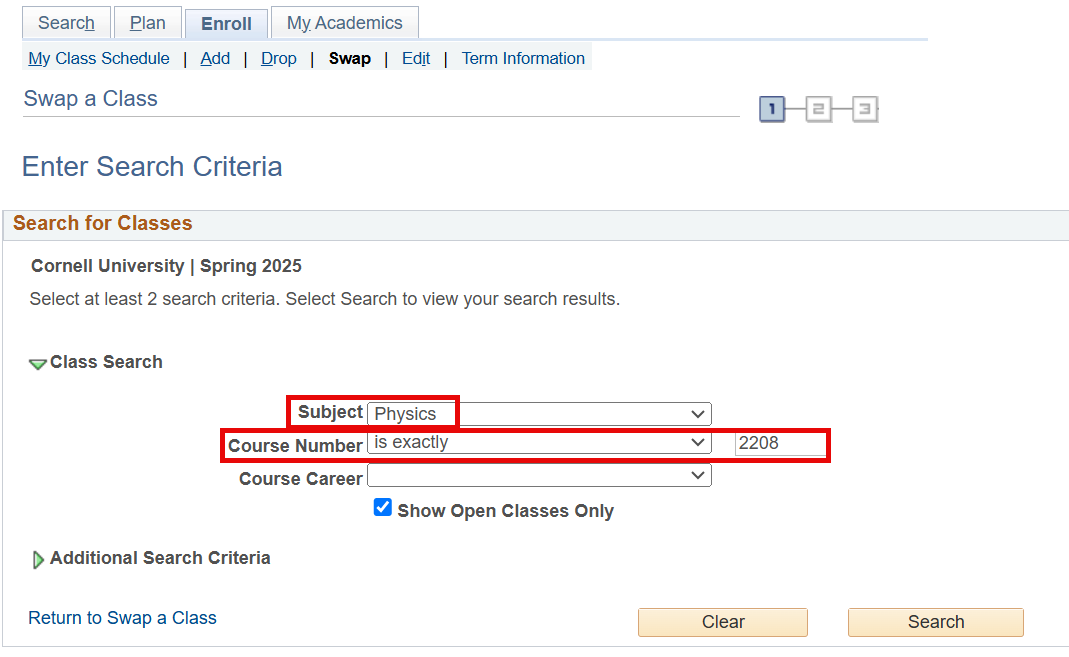
Task: Click the course number field containing 2208
Action: click(780, 444)
